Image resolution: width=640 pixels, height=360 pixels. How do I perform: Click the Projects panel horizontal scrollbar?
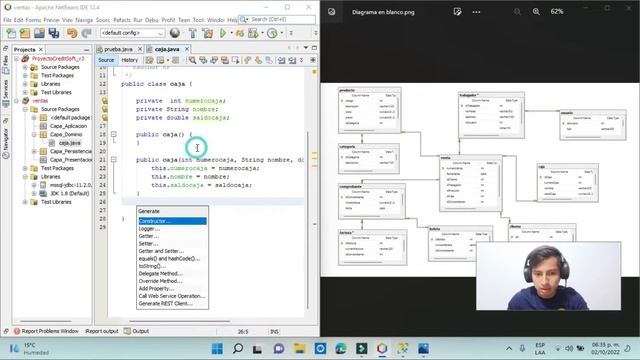pyautogui.click(x=47, y=321)
